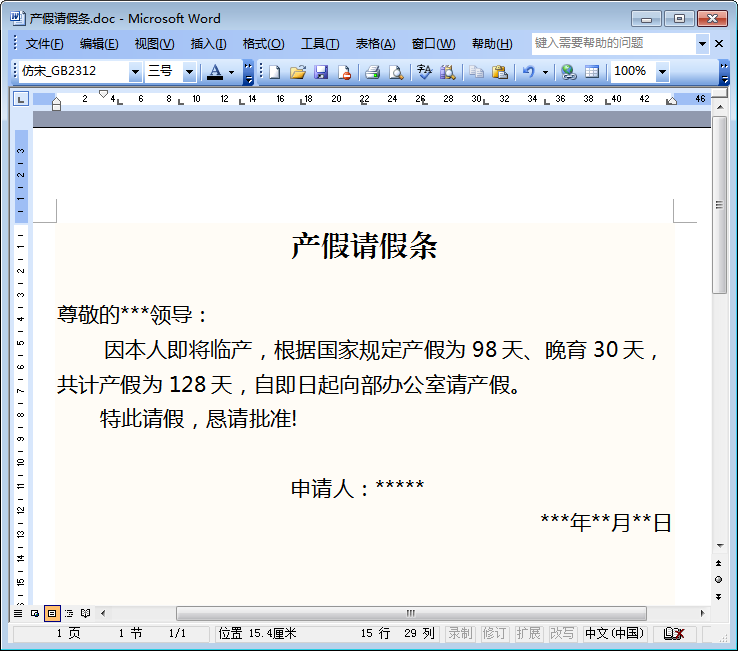Switch to Reading Layout view
This screenshot has width=738, height=651.
(85, 613)
